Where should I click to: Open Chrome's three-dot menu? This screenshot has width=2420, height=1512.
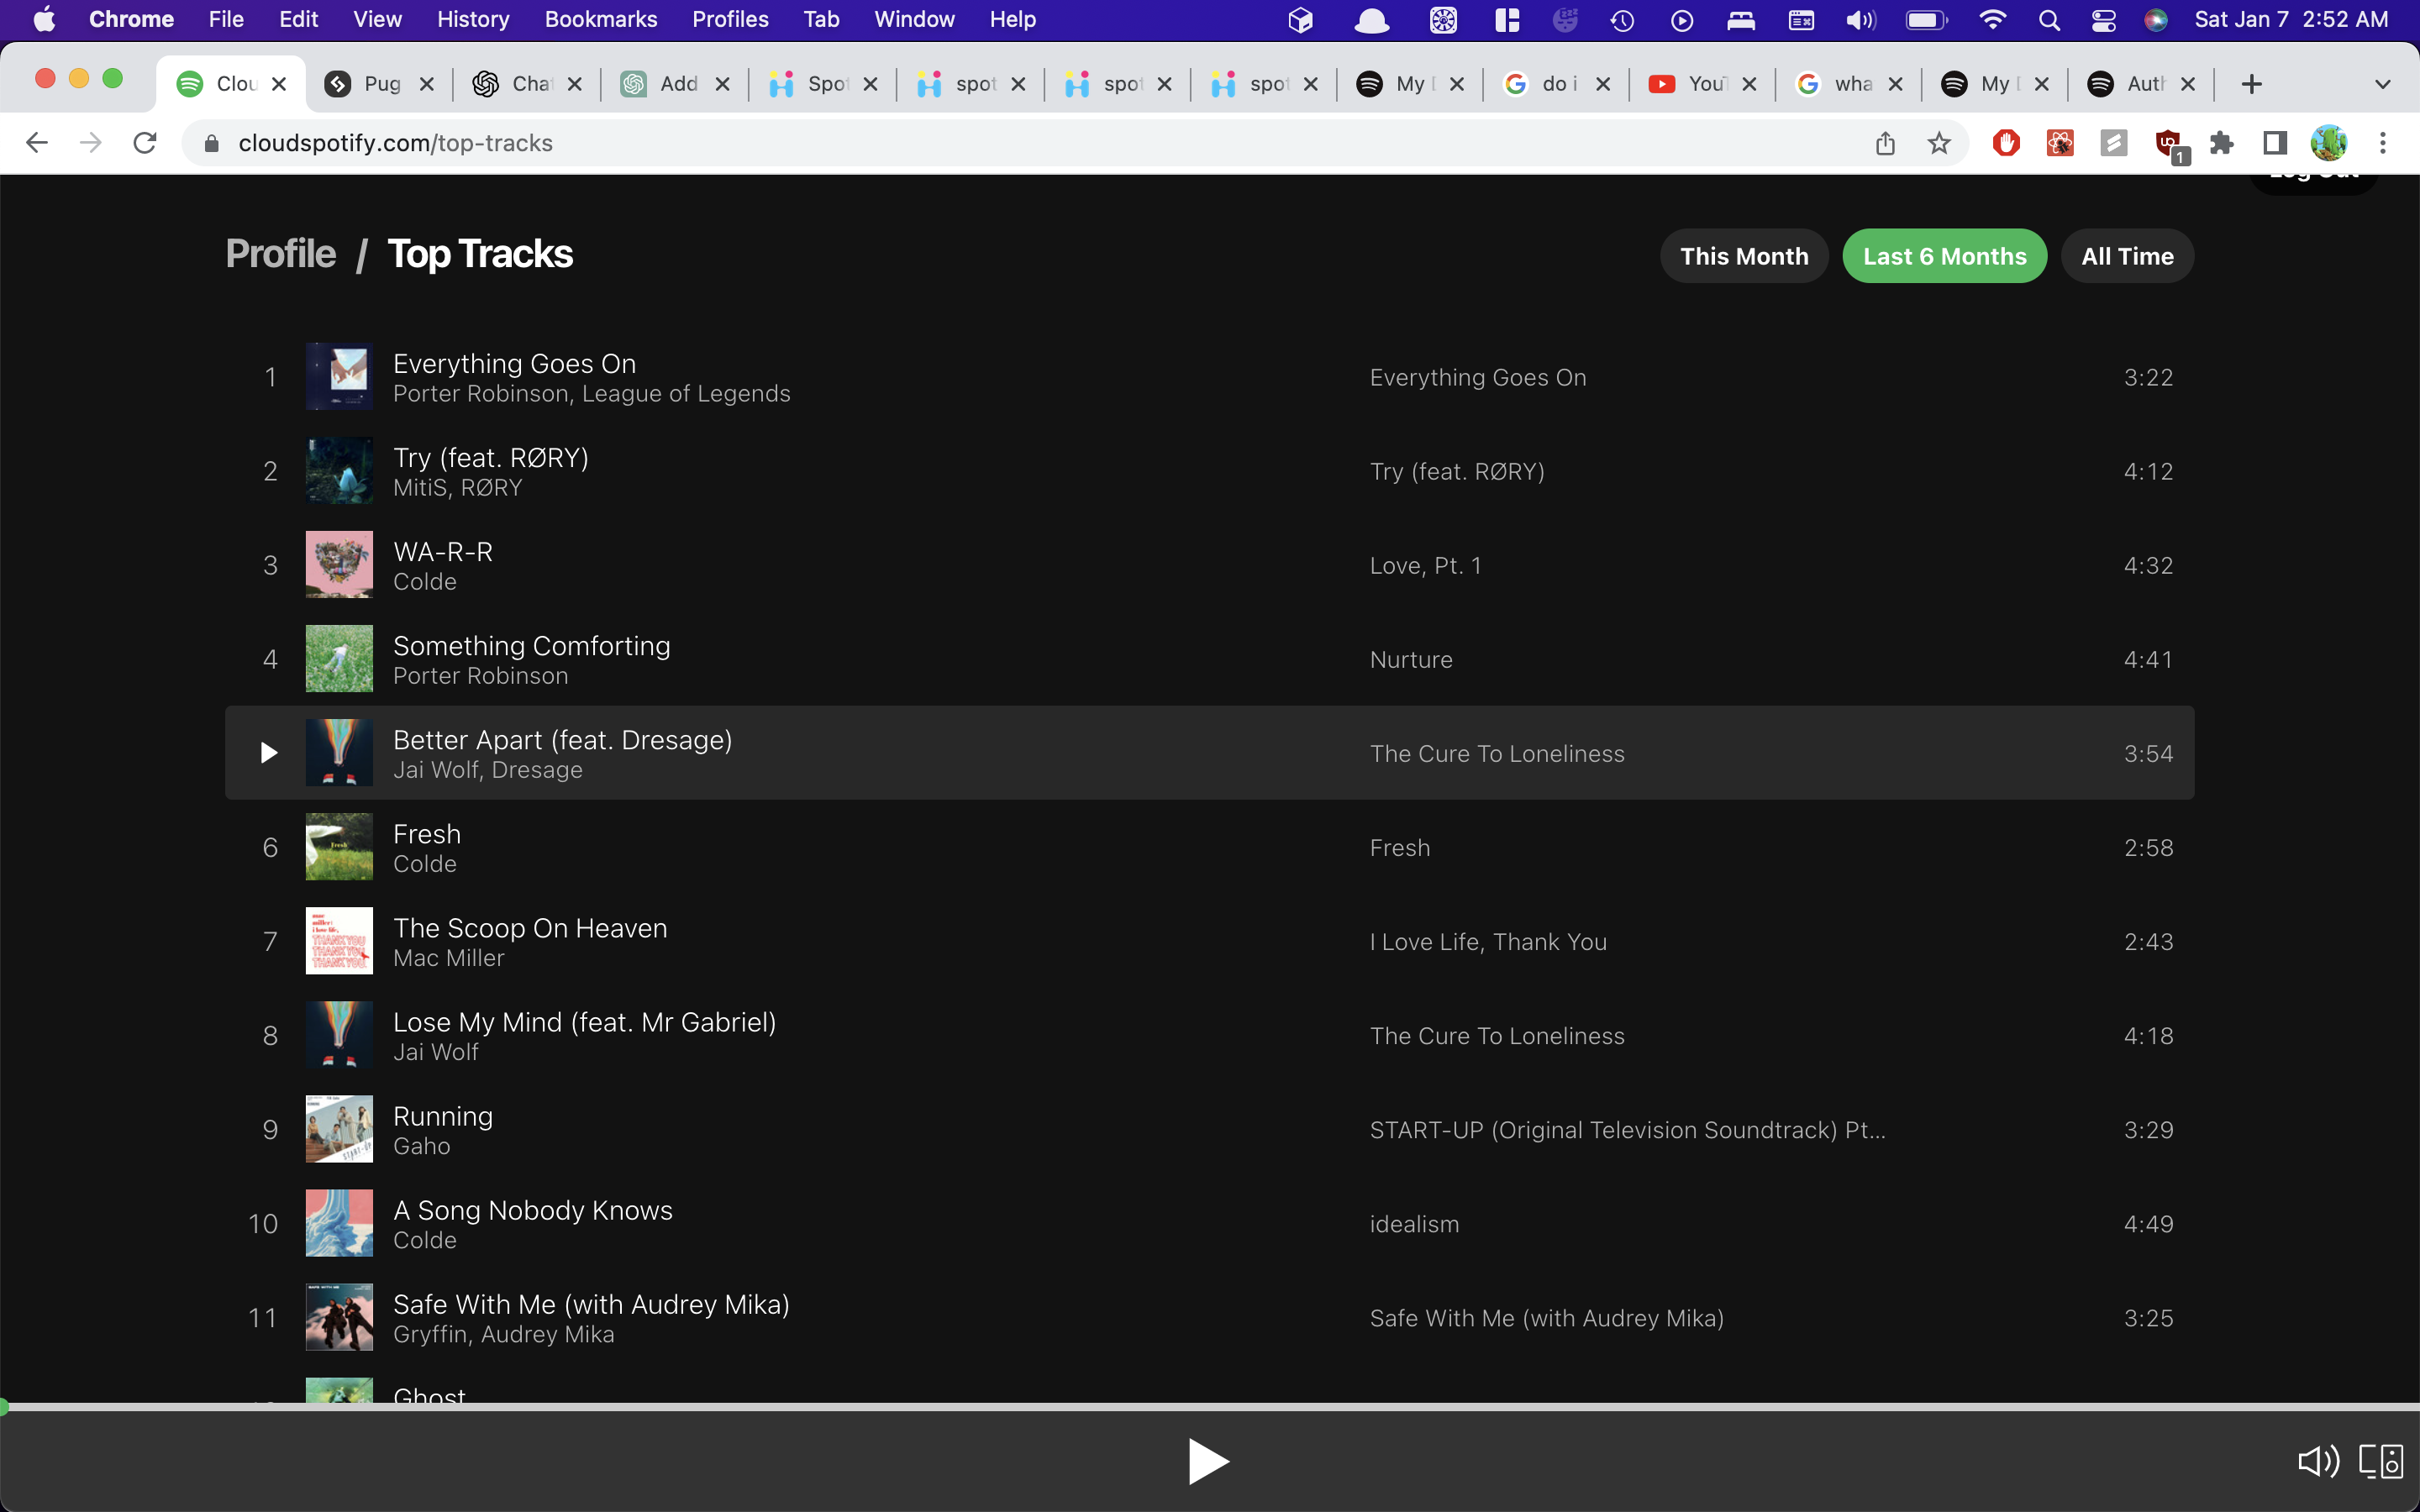pyautogui.click(x=2384, y=143)
